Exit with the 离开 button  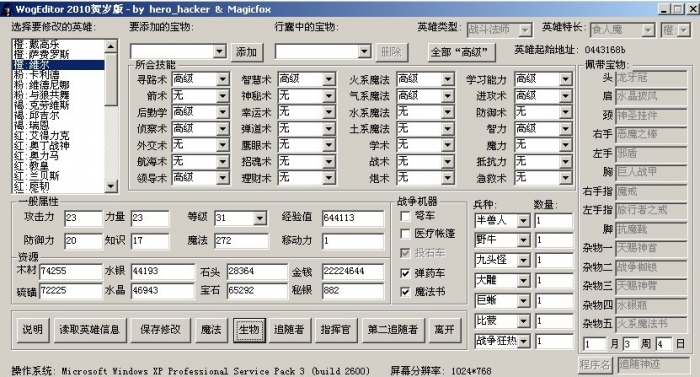(x=445, y=330)
